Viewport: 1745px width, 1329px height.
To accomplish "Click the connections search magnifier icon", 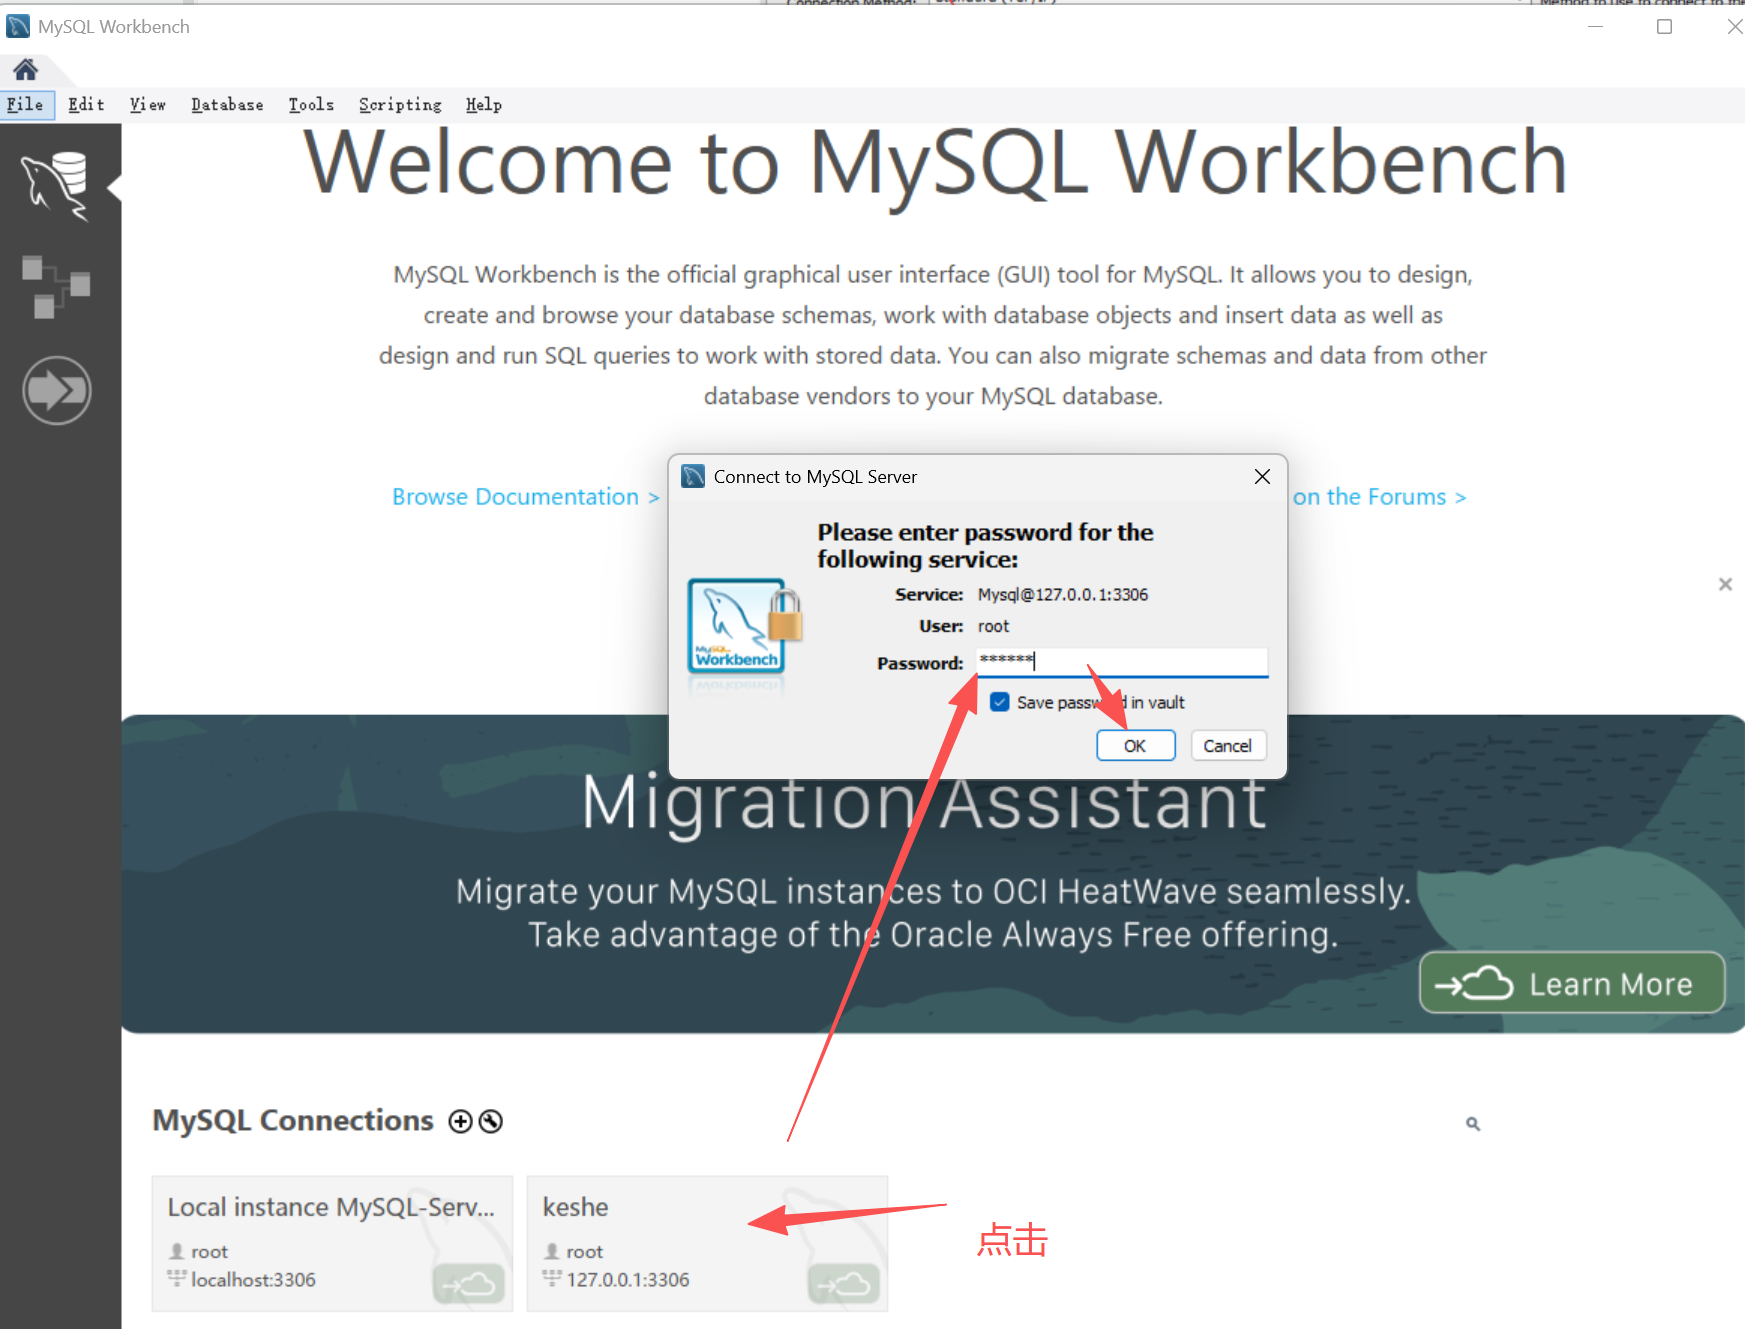I will pos(1472,1124).
